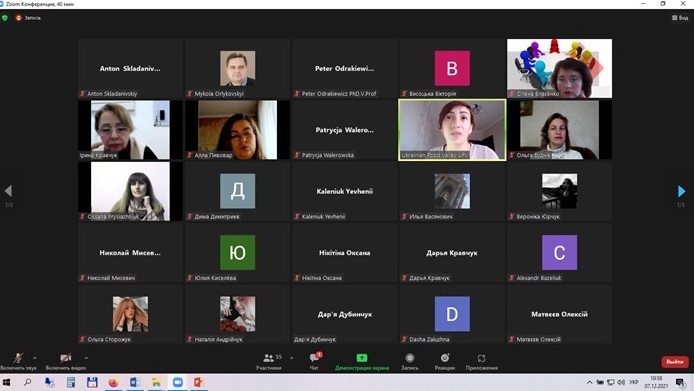This screenshot has width=694, height=391.
Task: Go to previous gallery page with left arrow
Action: (8, 191)
